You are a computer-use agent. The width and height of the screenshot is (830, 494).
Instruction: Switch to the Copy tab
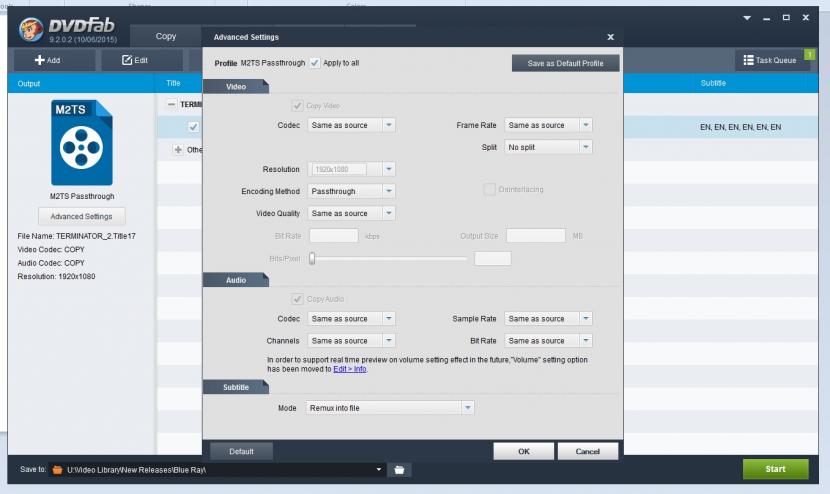[x=166, y=36]
